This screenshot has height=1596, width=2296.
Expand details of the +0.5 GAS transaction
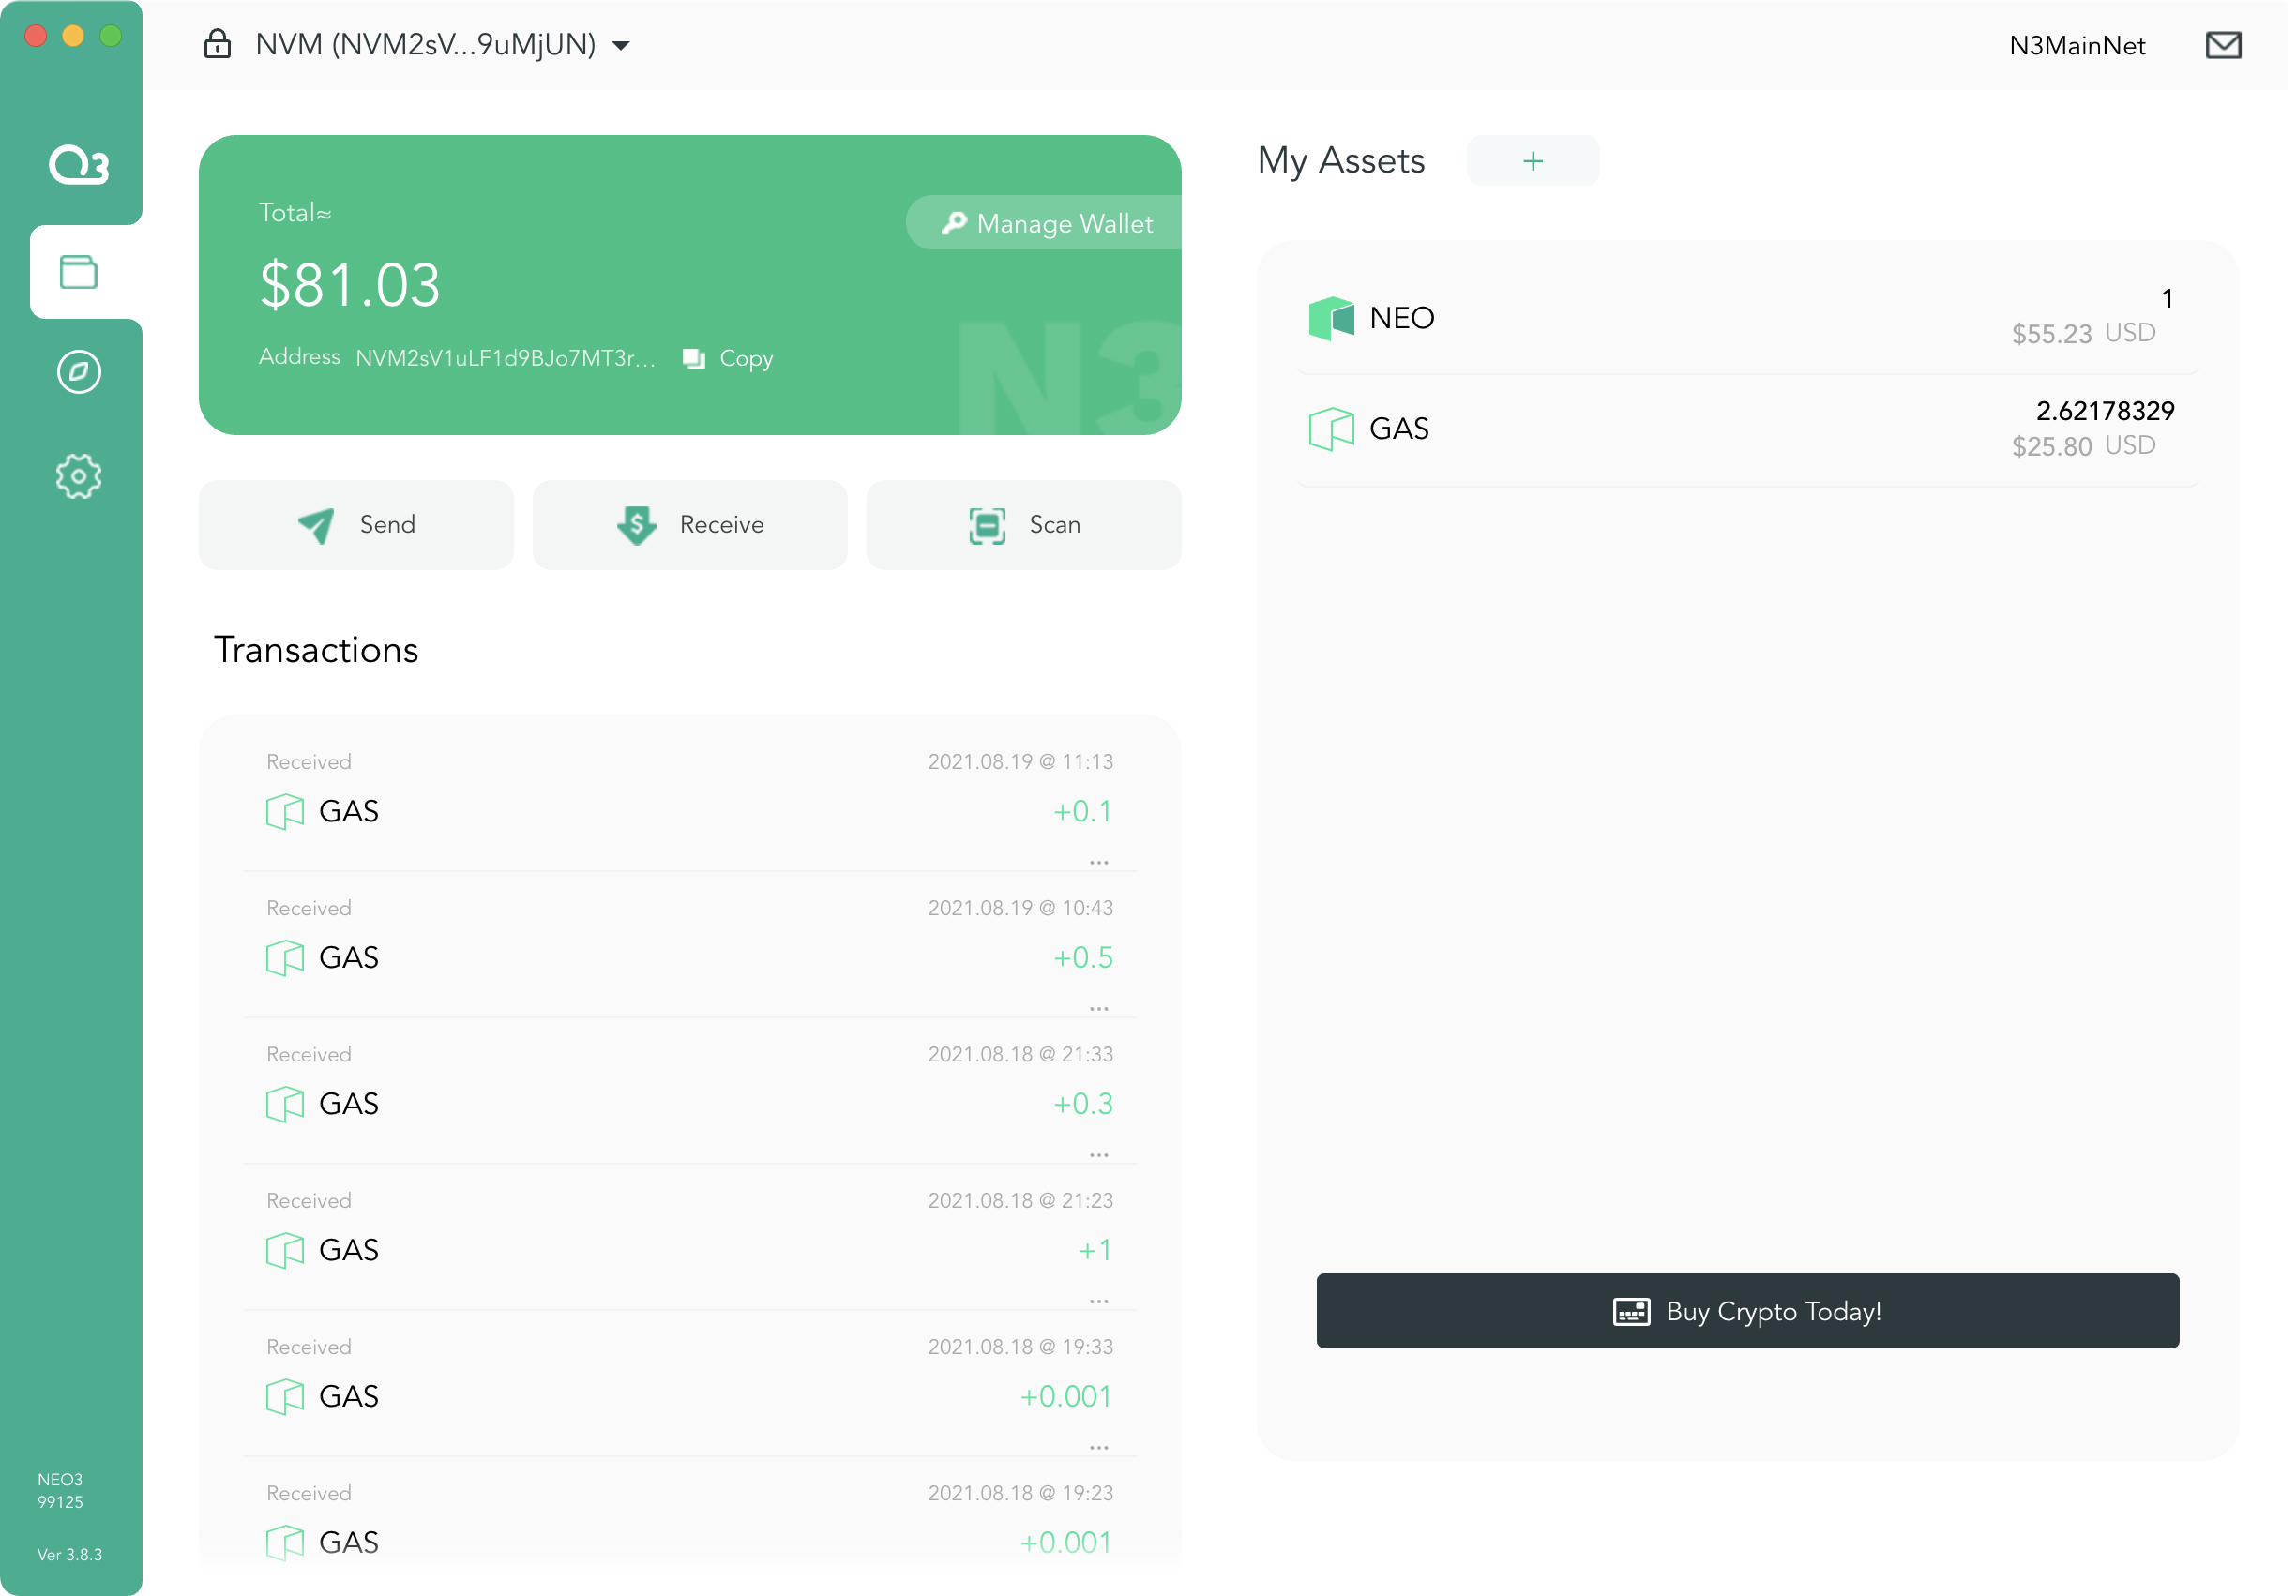point(1099,1007)
